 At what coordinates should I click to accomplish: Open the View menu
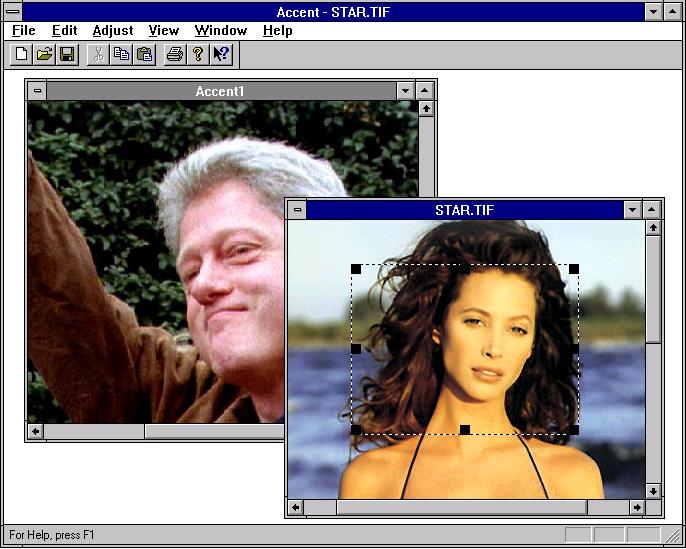pyautogui.click(x=164, y=31)
